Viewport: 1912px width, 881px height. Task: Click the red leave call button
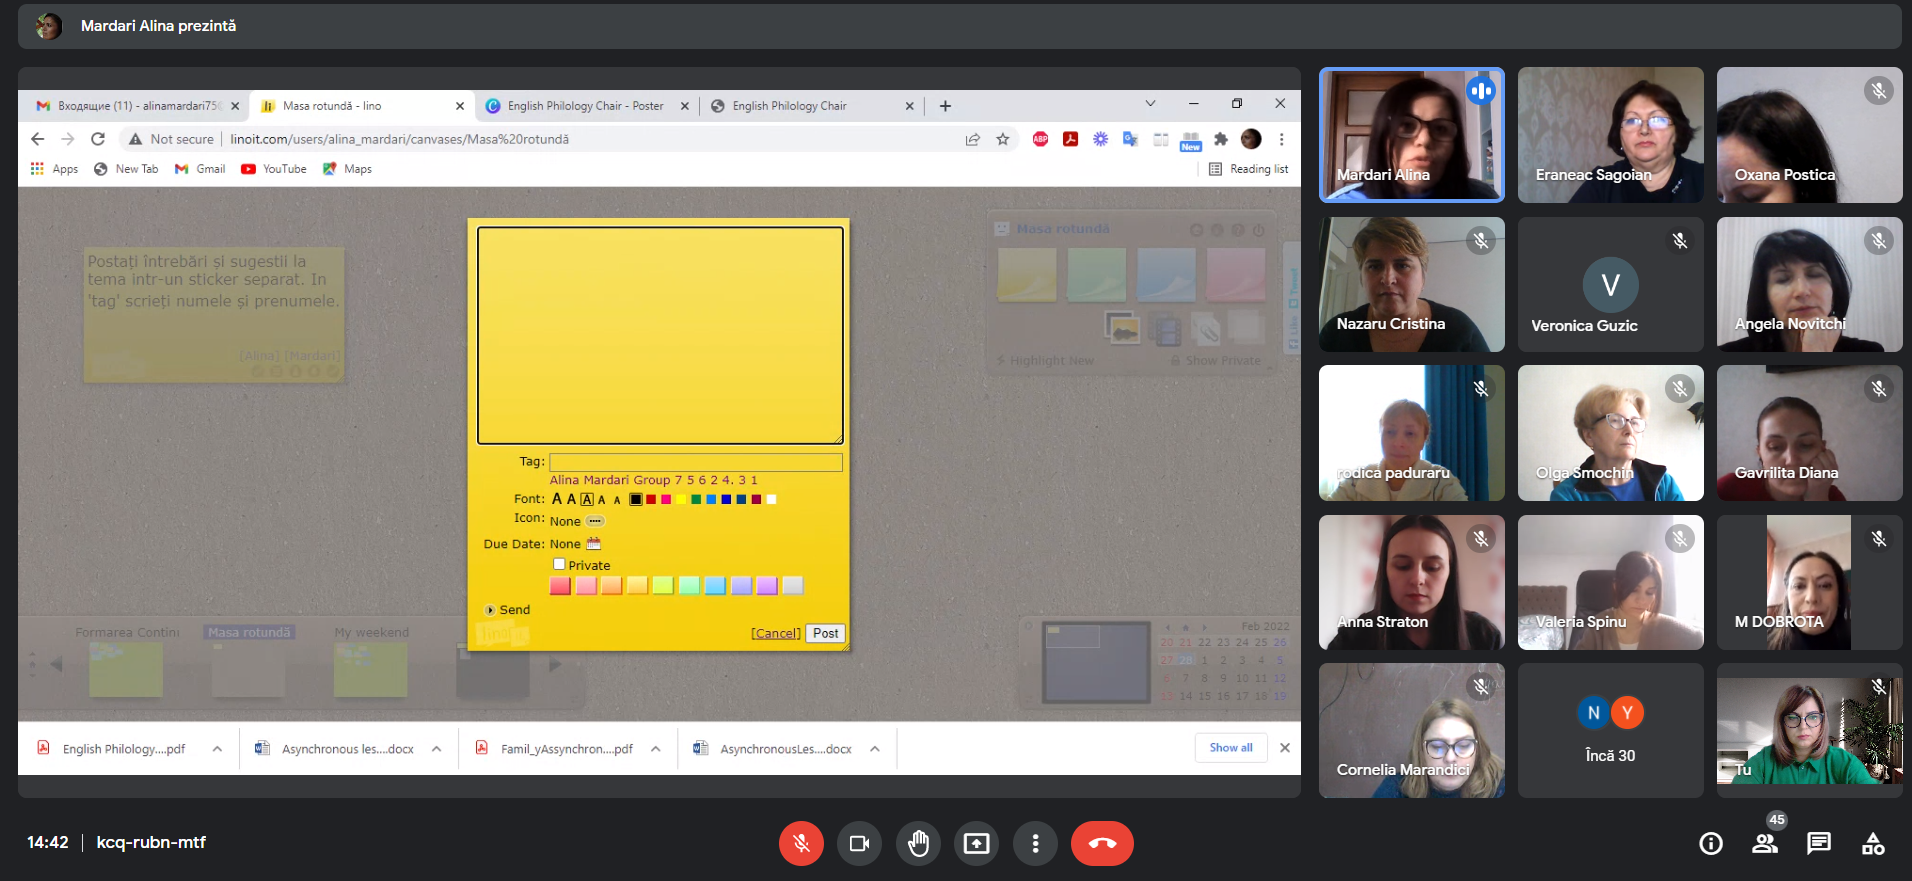point(1101,844)
